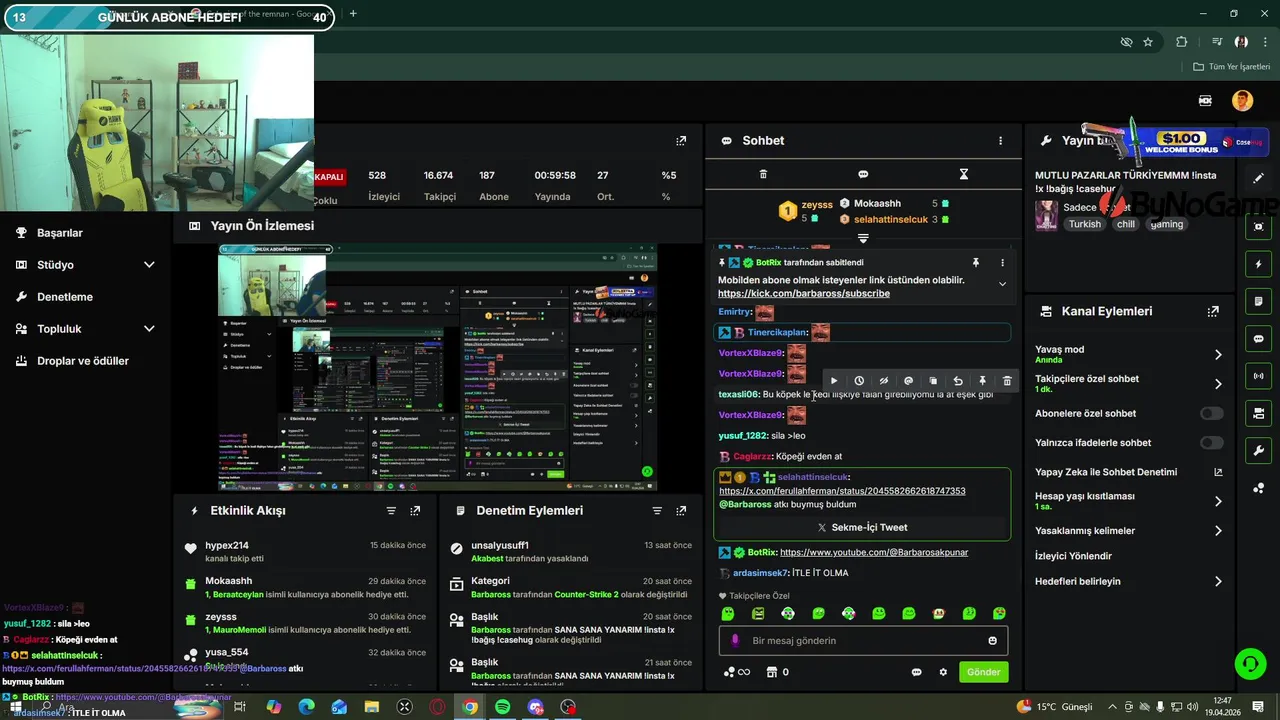Click the speech bubble icon in chat toolbar
1280x720 pixels.
click(863, 174)
